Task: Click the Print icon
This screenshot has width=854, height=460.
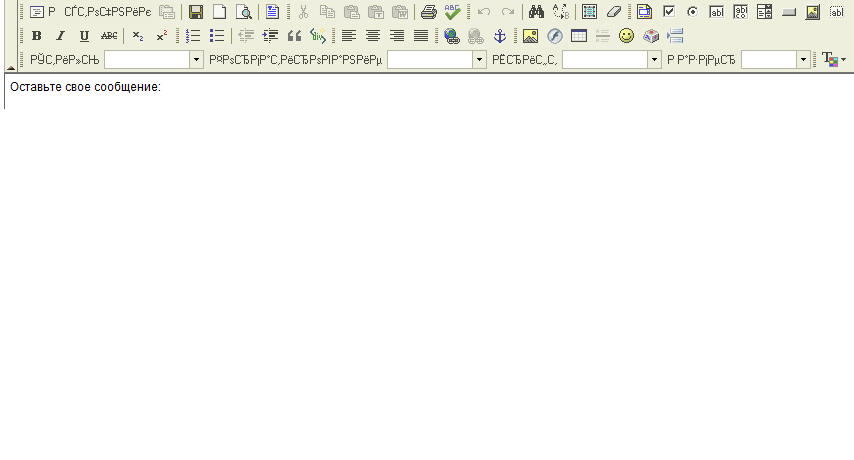Action: click(x=428, y=12)
